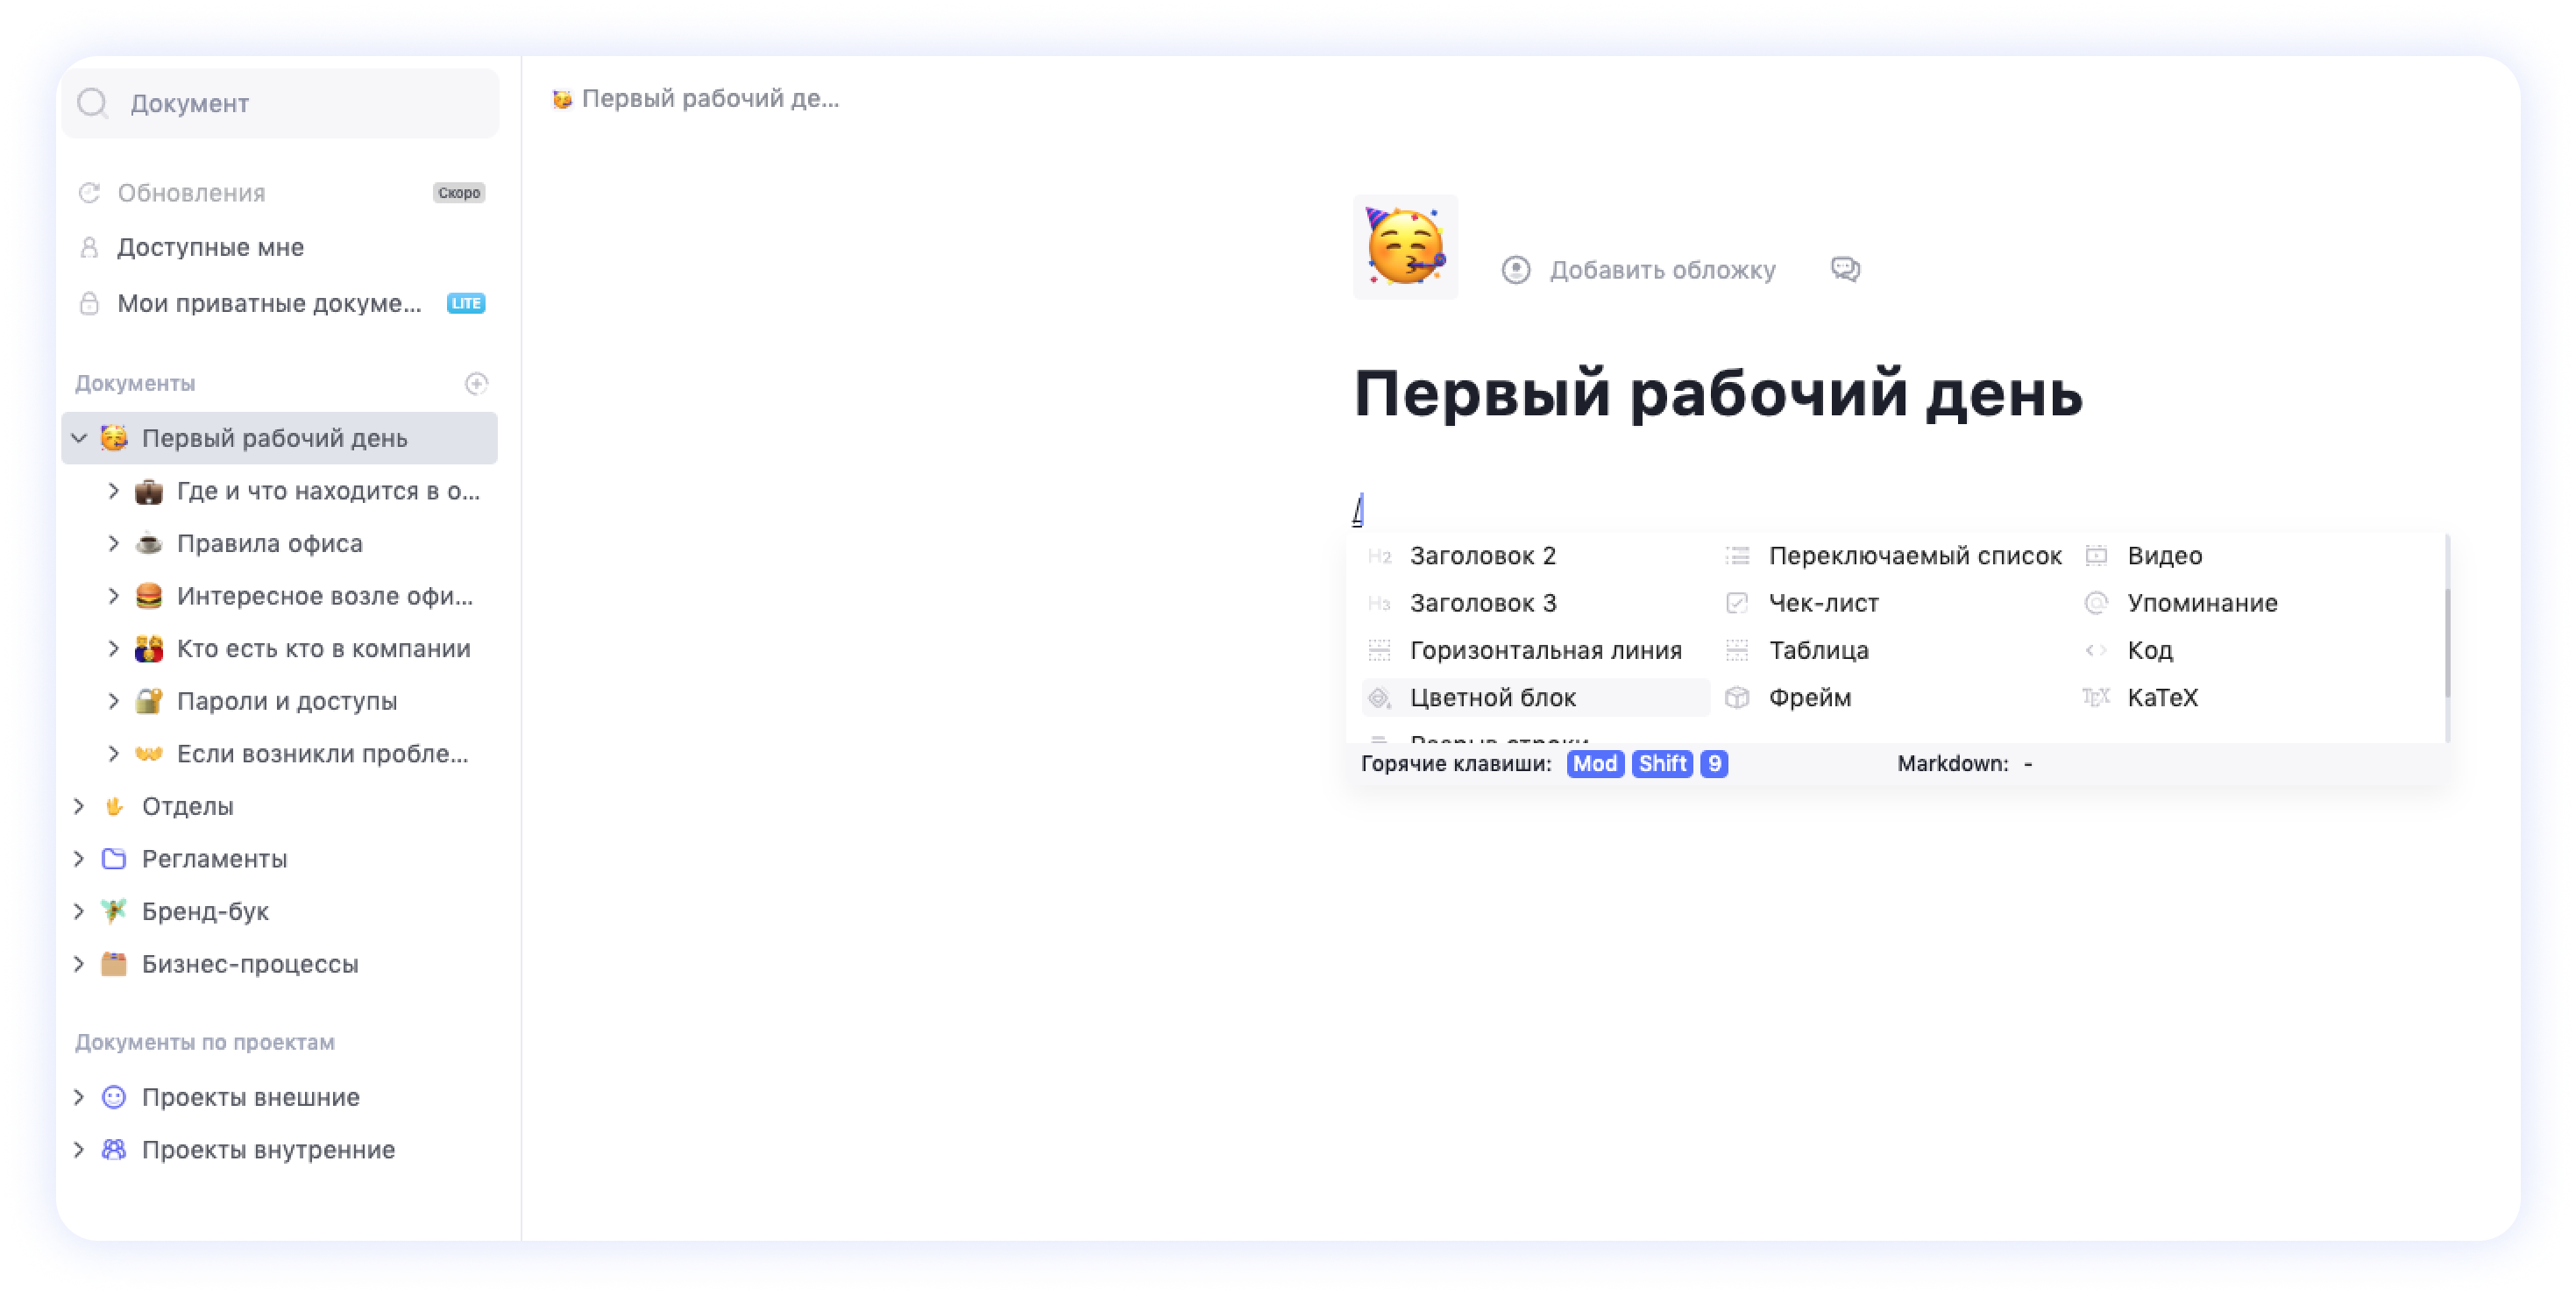Click the party face emoji page icon
The image size is (2576, 1296).
1405,247
